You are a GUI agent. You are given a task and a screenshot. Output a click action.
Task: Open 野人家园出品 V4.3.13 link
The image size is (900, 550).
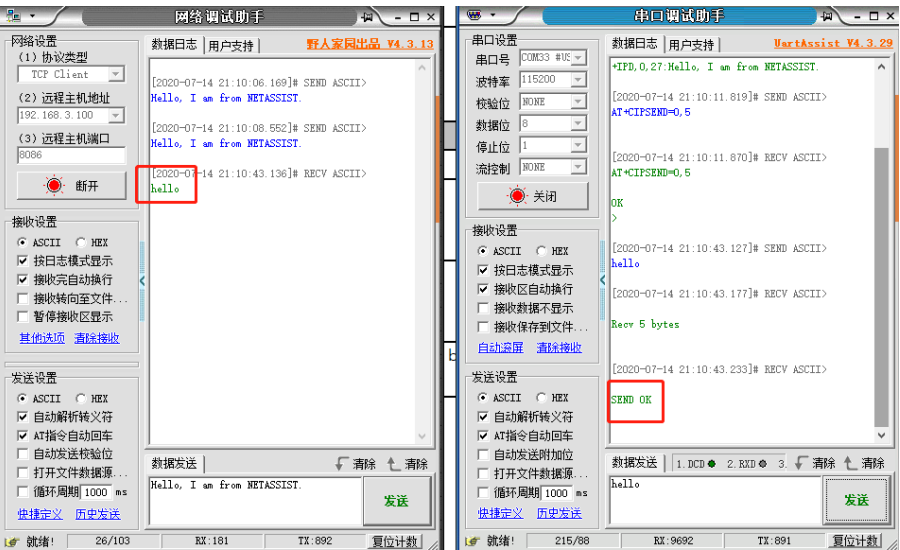tap(370, 44)
